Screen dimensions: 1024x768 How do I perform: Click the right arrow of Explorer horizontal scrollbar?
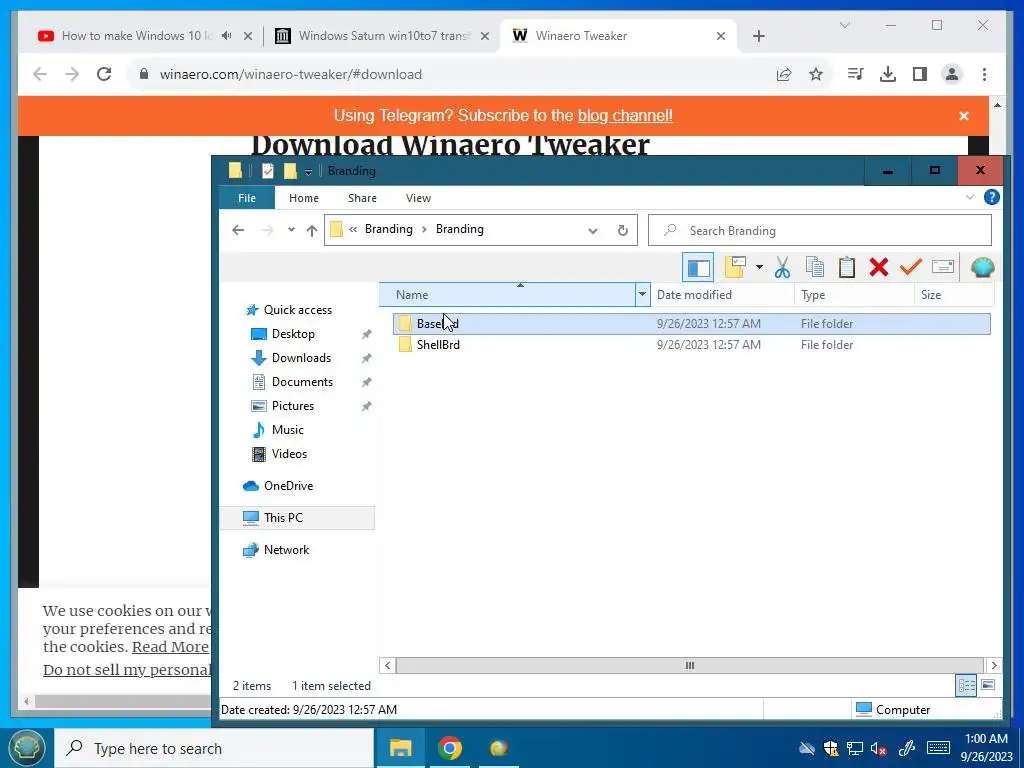[994, 665]
